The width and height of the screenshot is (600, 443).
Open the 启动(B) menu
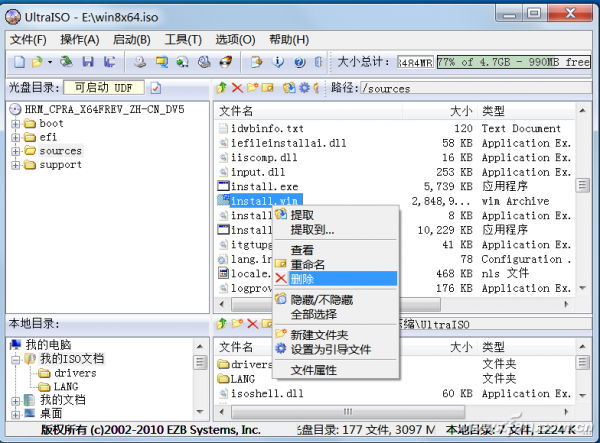pyautogui.click(x=132, y=39)
